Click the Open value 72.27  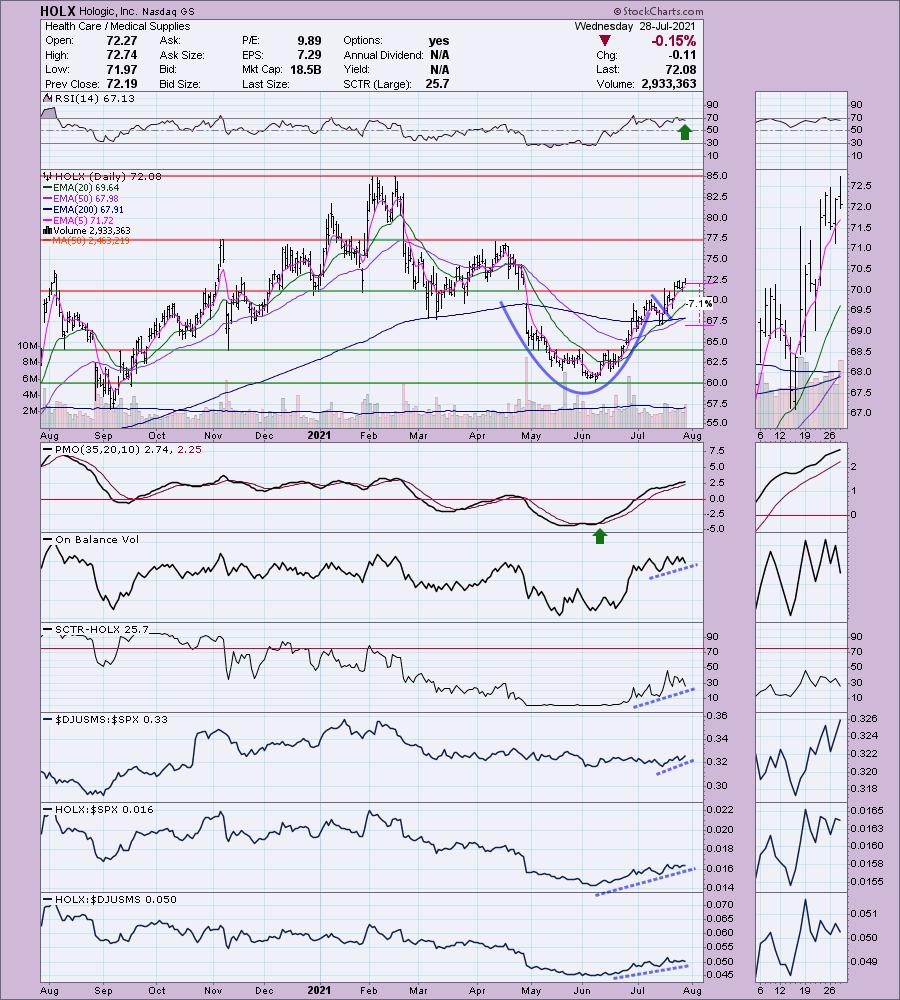[x=121, y=40]
